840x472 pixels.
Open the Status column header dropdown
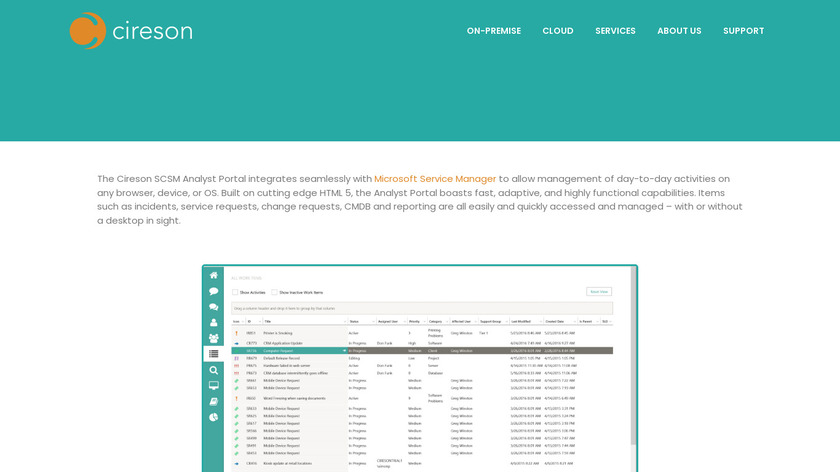(x=373, y=322)
